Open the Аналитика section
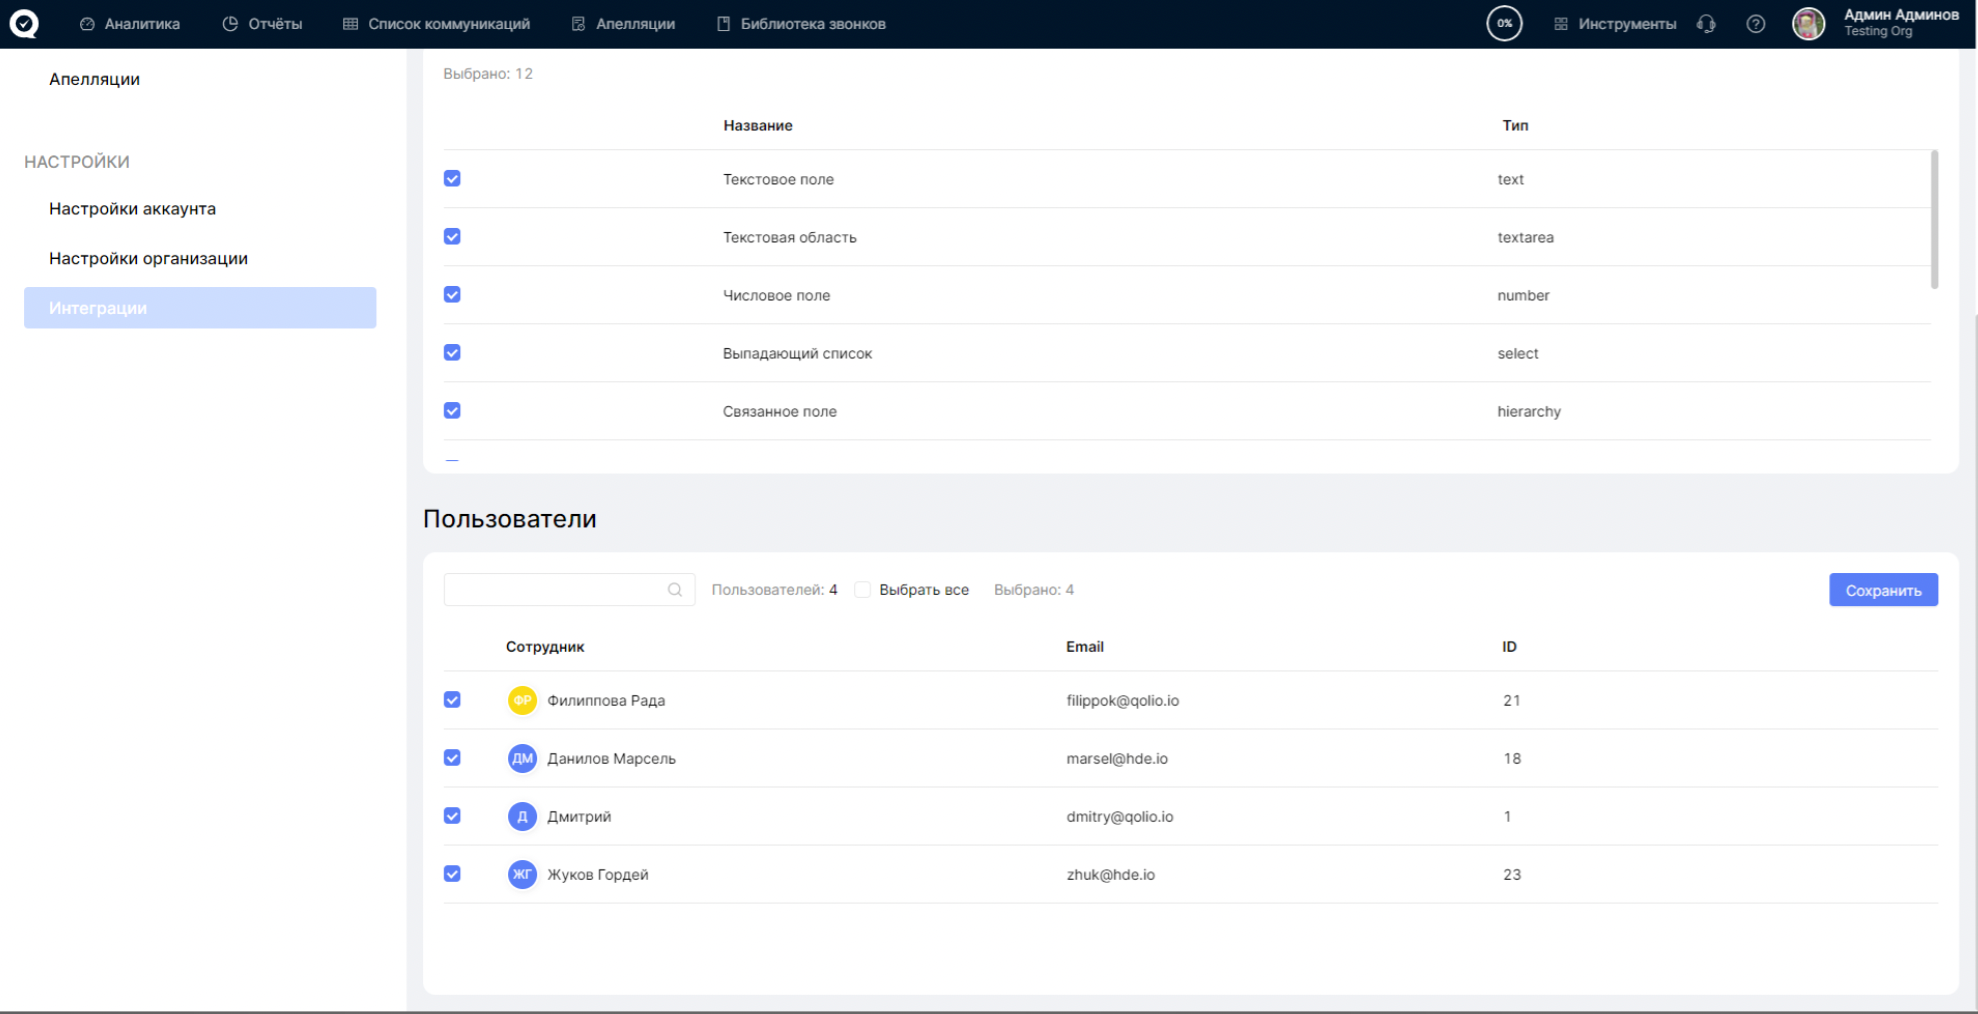The image size is (1978, 1014). [x=130, y=24]
